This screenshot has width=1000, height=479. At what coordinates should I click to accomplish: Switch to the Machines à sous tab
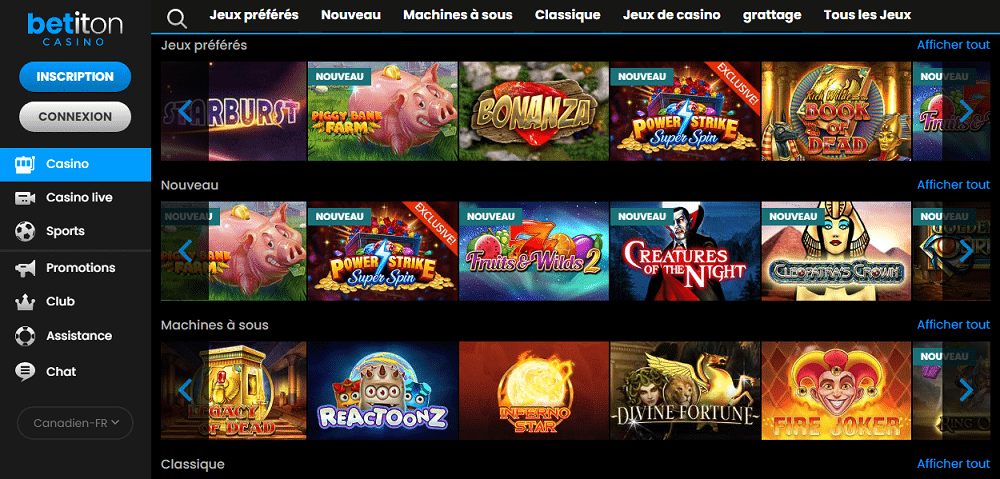point(457,15)
